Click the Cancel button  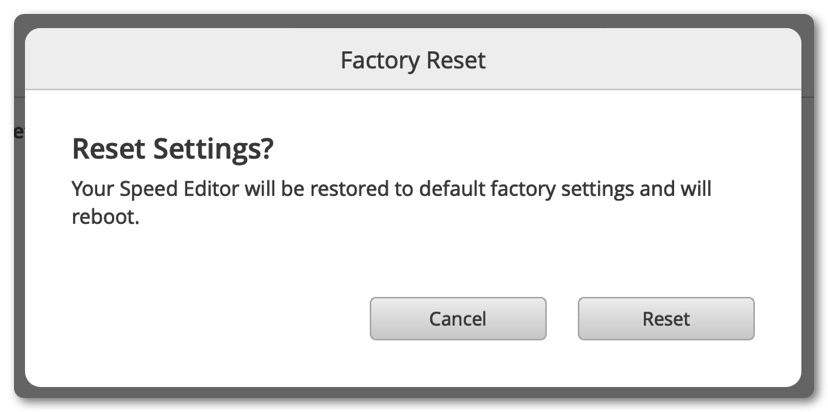point(457,319)
